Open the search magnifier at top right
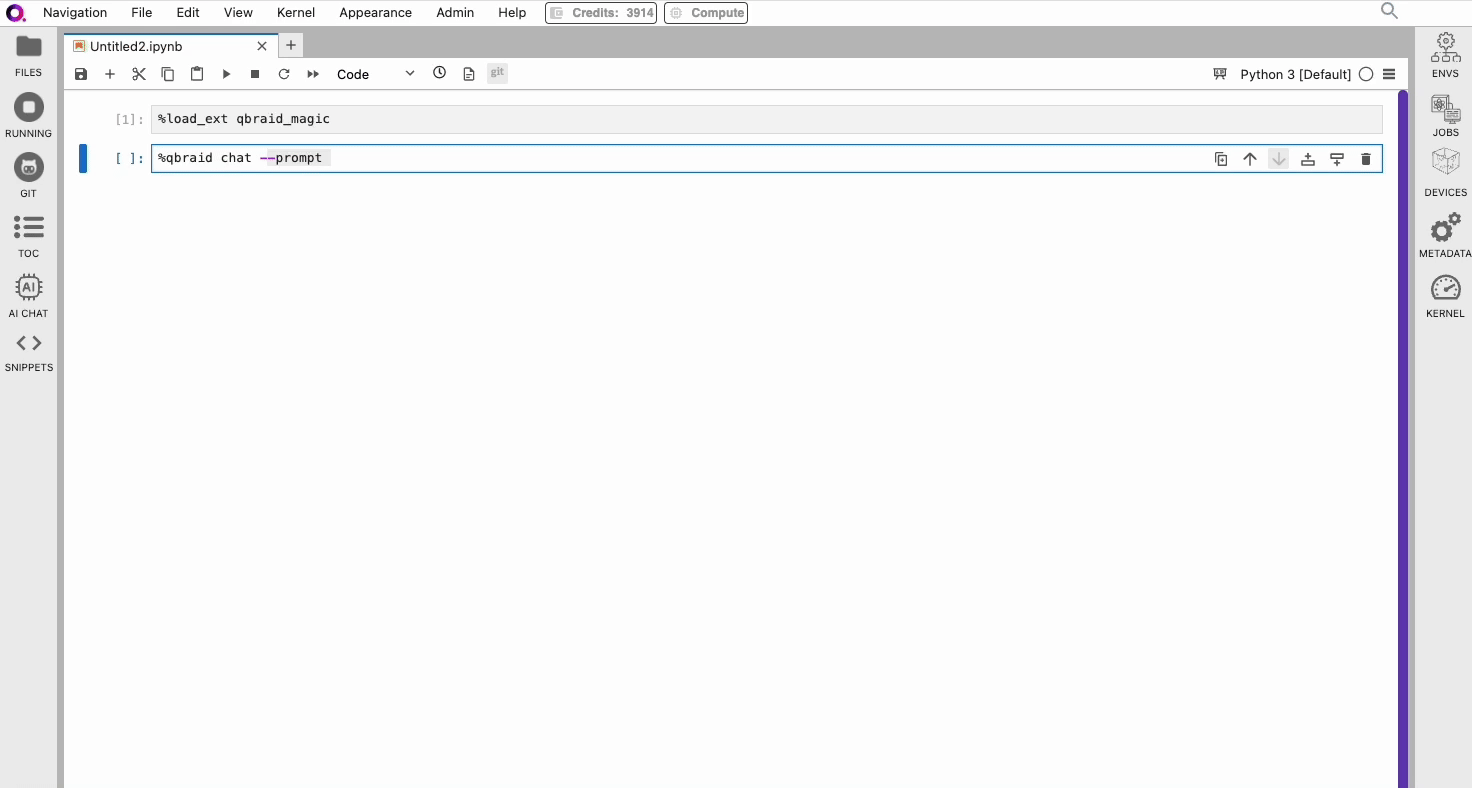The image size is (1472, 788). point(1389,11)
